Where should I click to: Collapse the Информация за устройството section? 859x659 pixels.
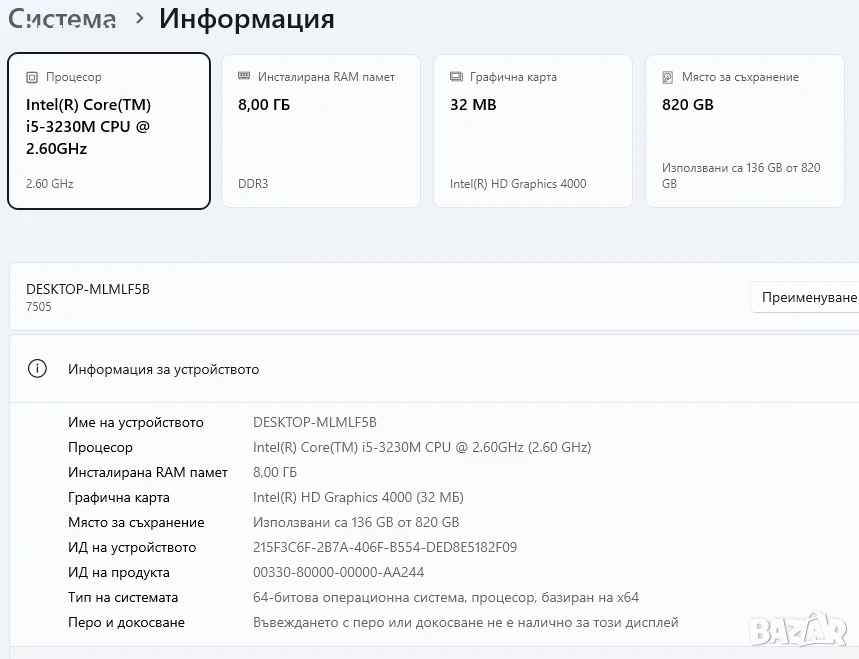(x=434, y=369)
